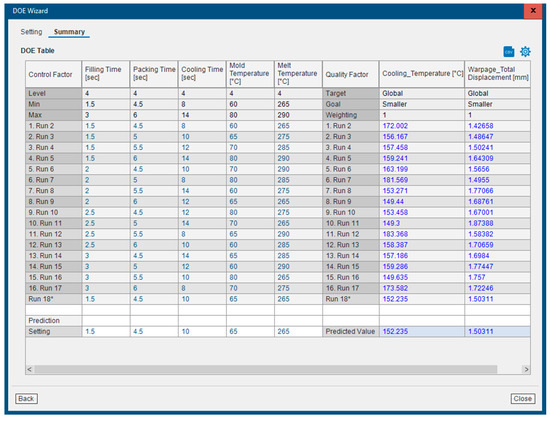550x421 pixels.
Task: Click the Close button
Action: click(x=523, y=399)
